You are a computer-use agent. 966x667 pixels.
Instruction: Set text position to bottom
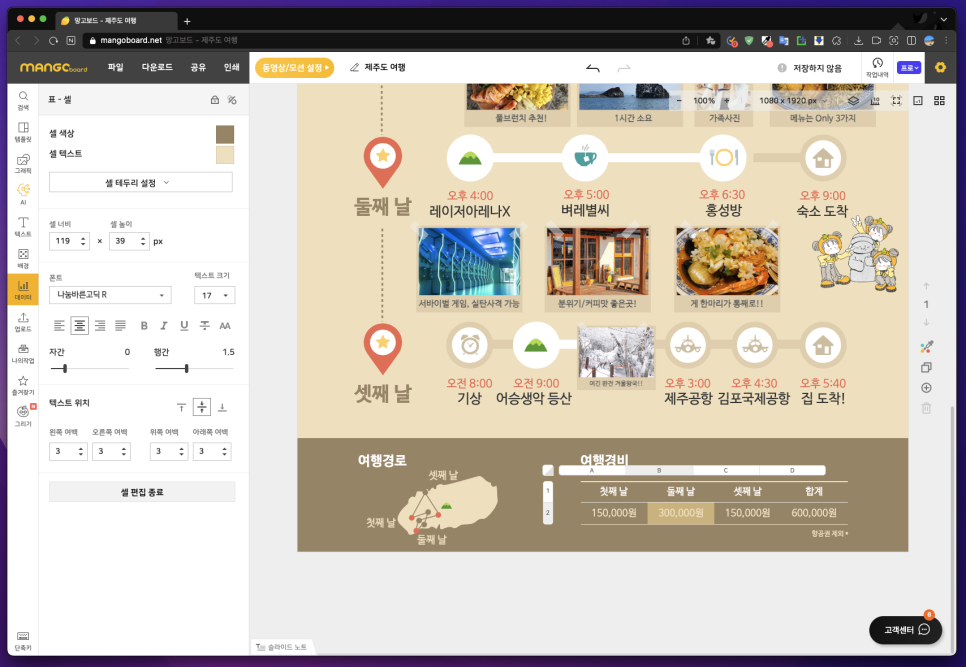coord(222,407)
